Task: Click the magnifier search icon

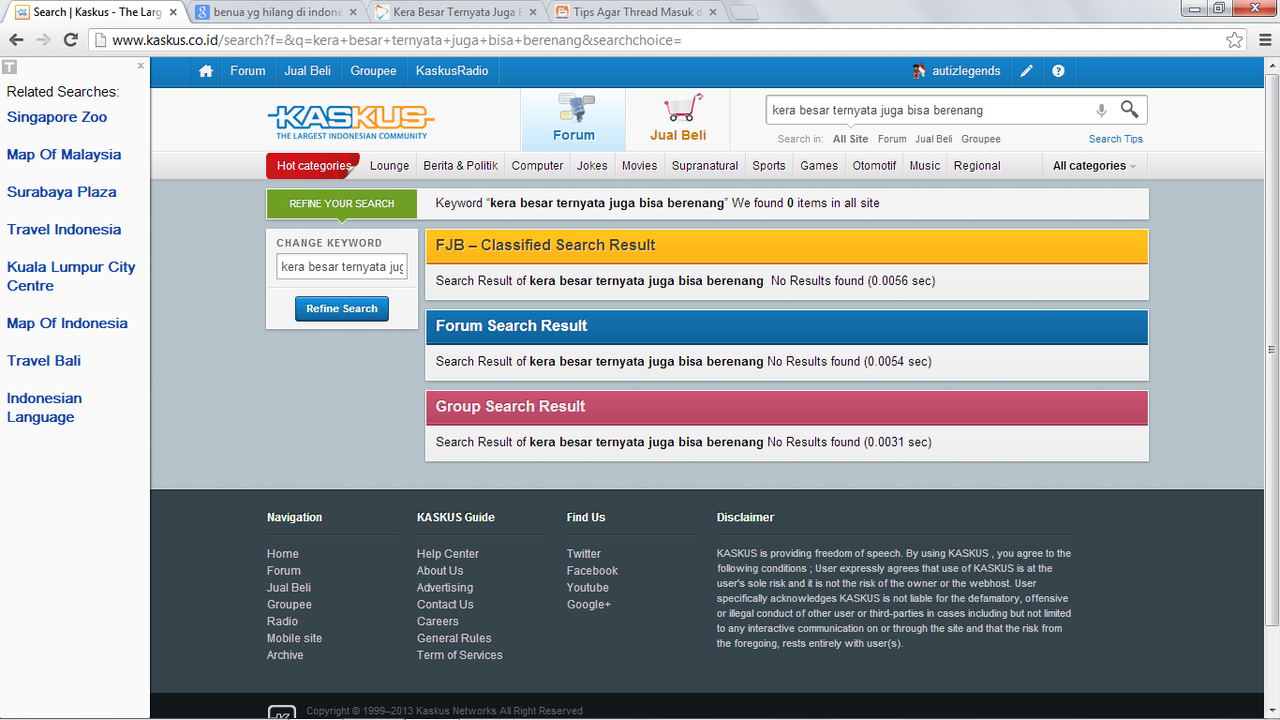Action: tap(1129, 109)
